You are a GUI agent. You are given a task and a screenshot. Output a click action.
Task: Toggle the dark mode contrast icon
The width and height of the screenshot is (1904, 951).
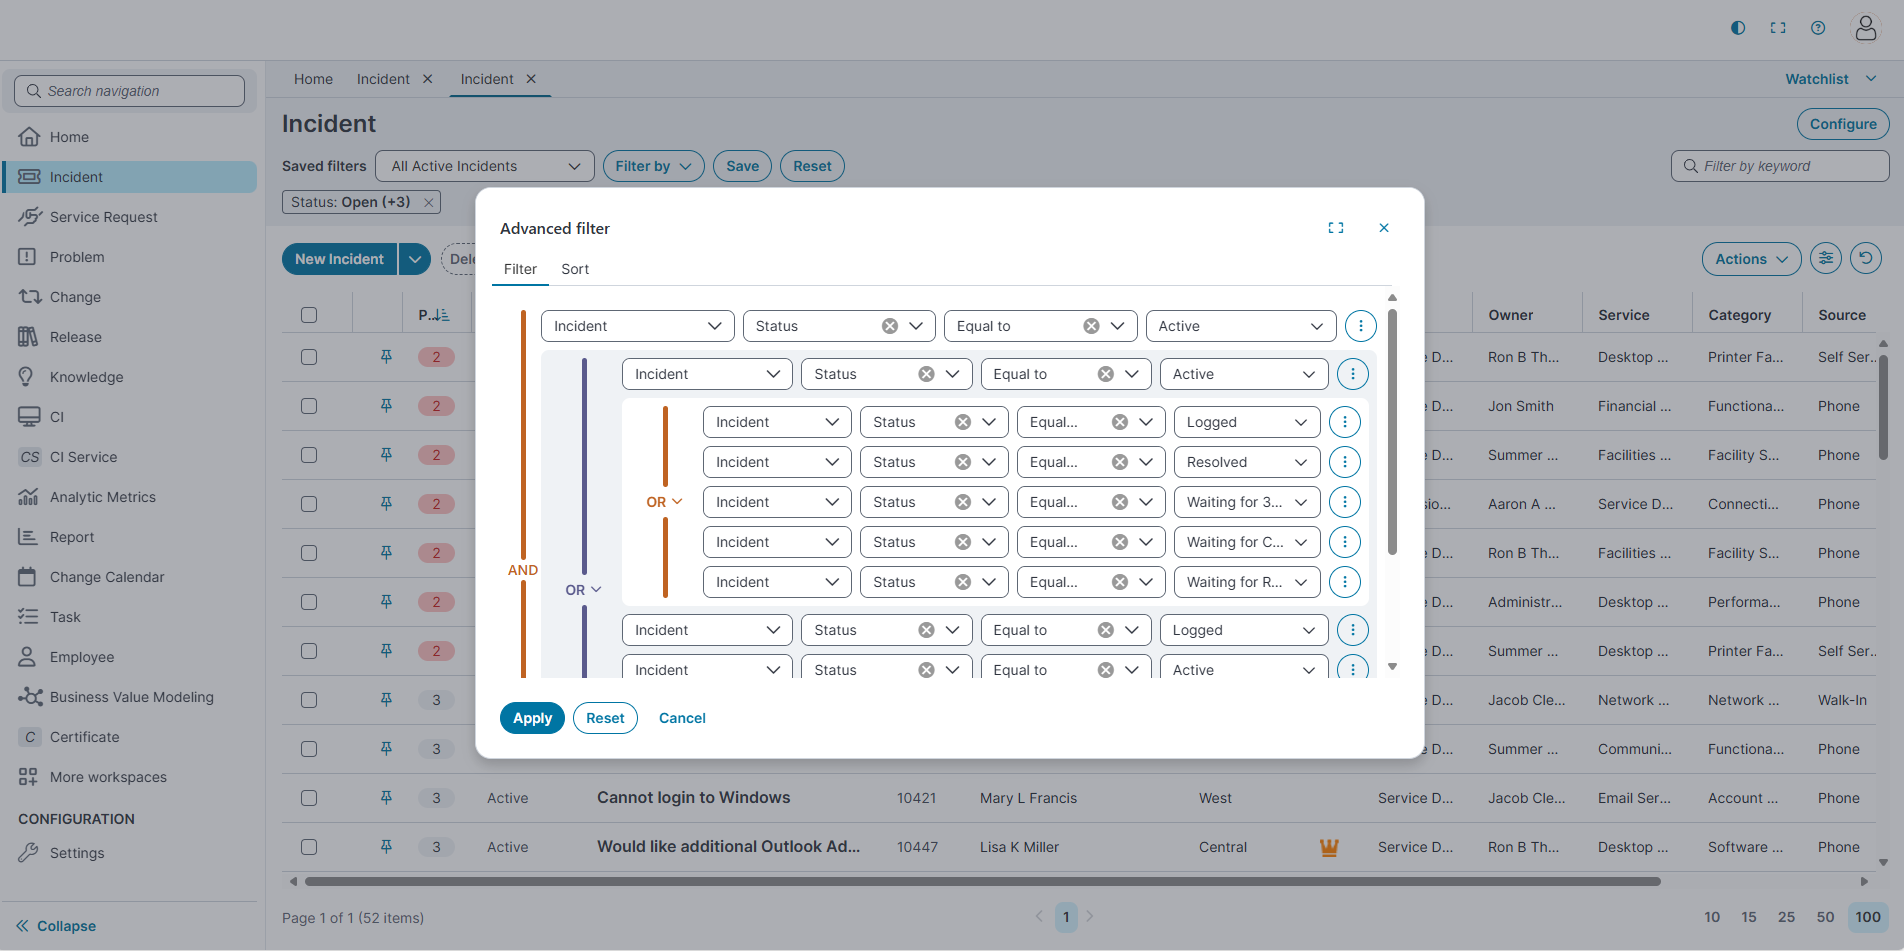click(x=1738, y=28)
